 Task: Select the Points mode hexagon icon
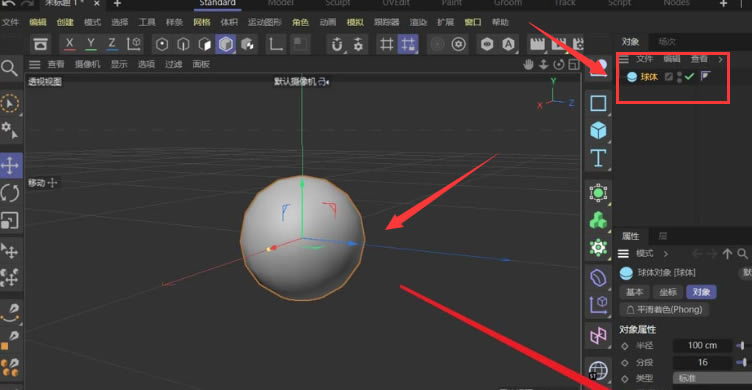coord(162,45)
